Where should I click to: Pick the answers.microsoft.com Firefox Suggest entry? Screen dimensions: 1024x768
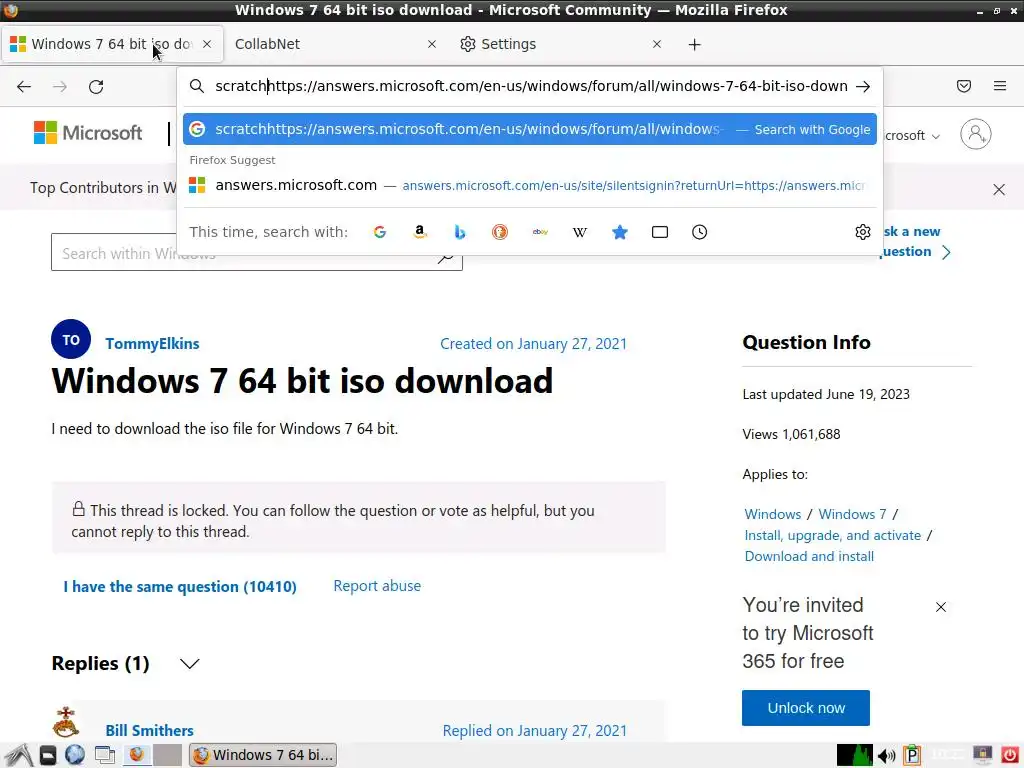click(530, 185)
